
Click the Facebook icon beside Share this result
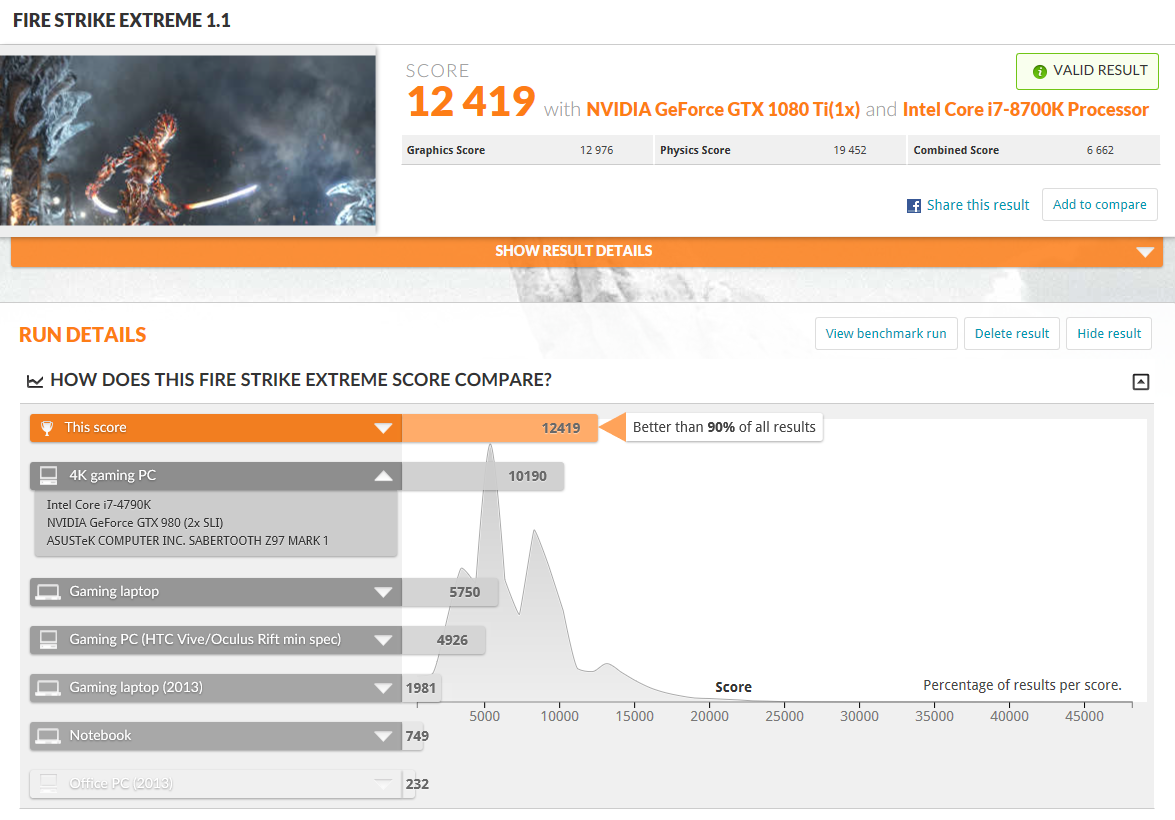click(x=913, y=205)
